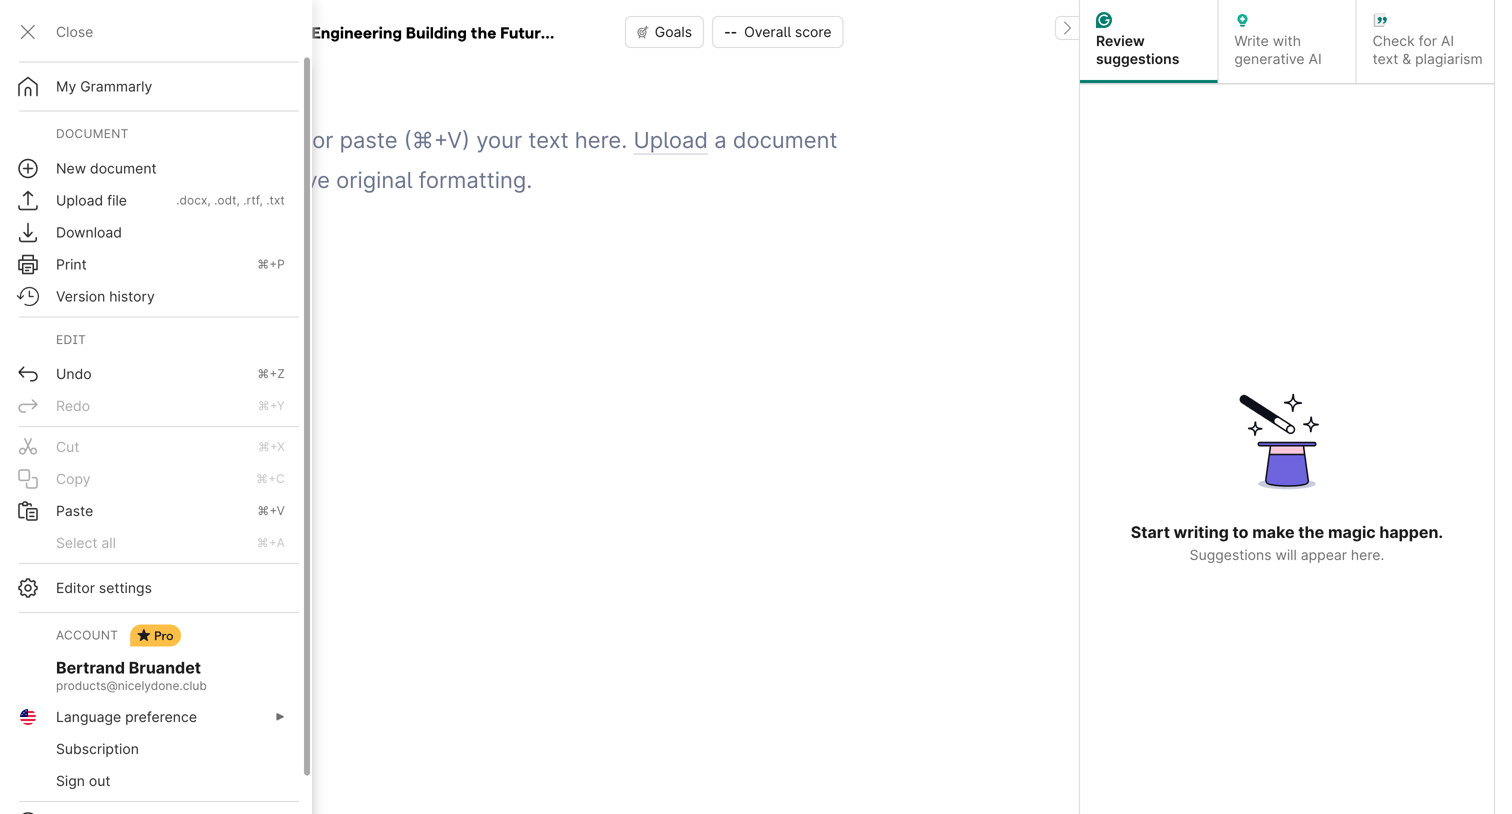Image resolution: width=1512 pixels, height=814 pixels.
Task: Click the My Grammarly home icon
Action: click(28, 87)
